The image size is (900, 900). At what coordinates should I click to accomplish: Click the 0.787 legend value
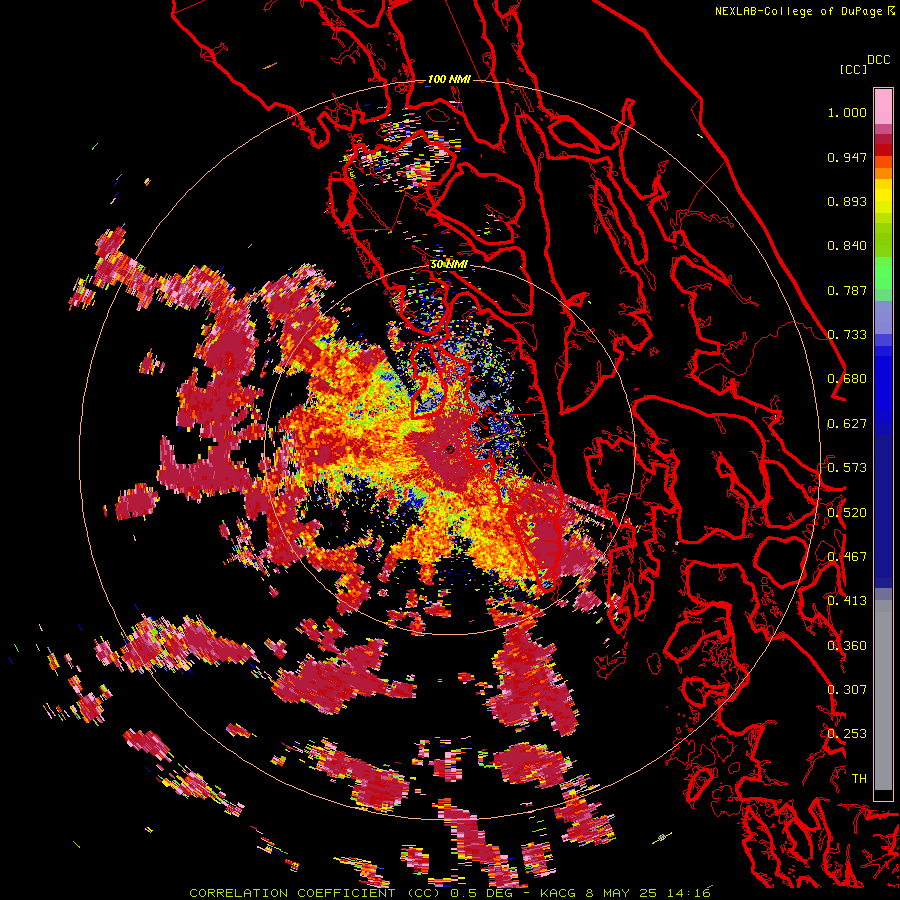coord(847,290)
